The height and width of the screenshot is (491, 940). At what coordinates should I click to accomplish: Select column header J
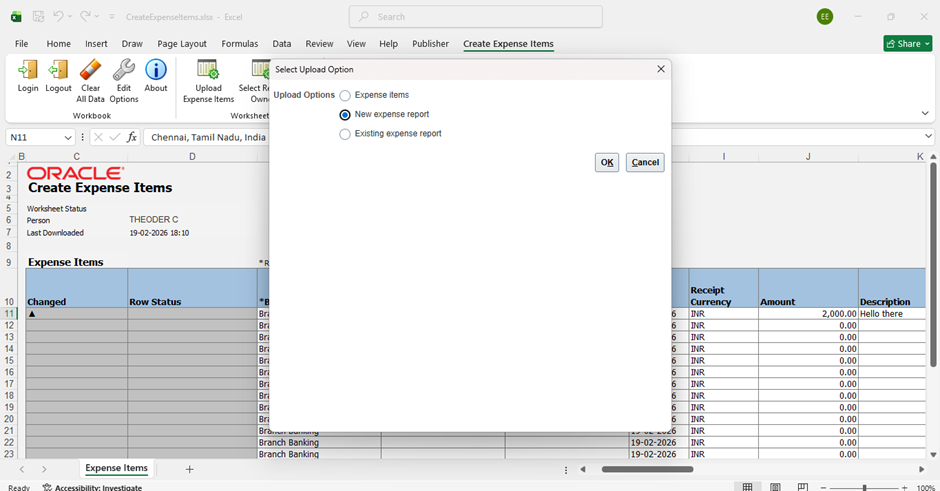(x=808, y=156)
